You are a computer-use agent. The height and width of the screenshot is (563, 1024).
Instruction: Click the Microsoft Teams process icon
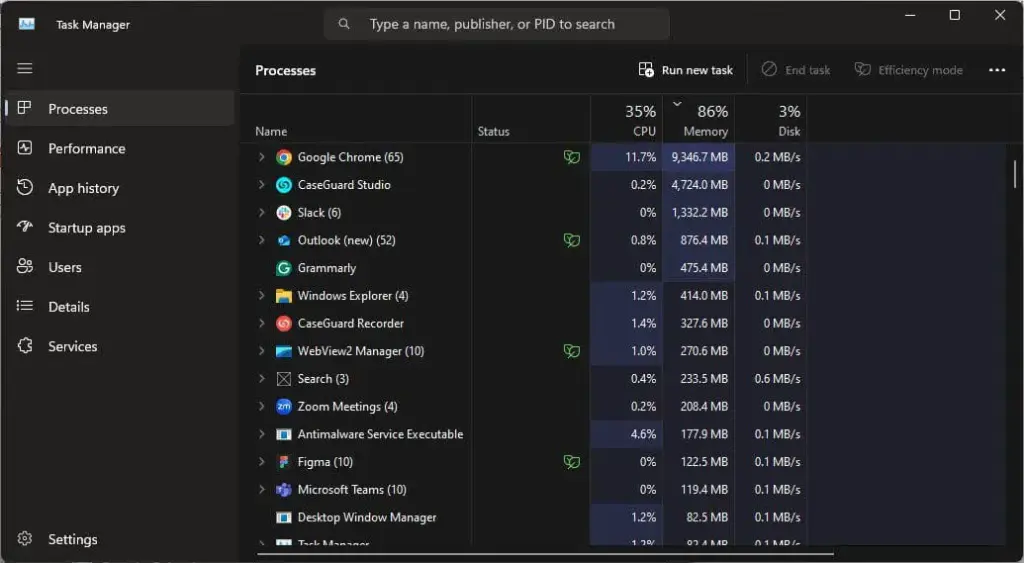coord(283,490)
